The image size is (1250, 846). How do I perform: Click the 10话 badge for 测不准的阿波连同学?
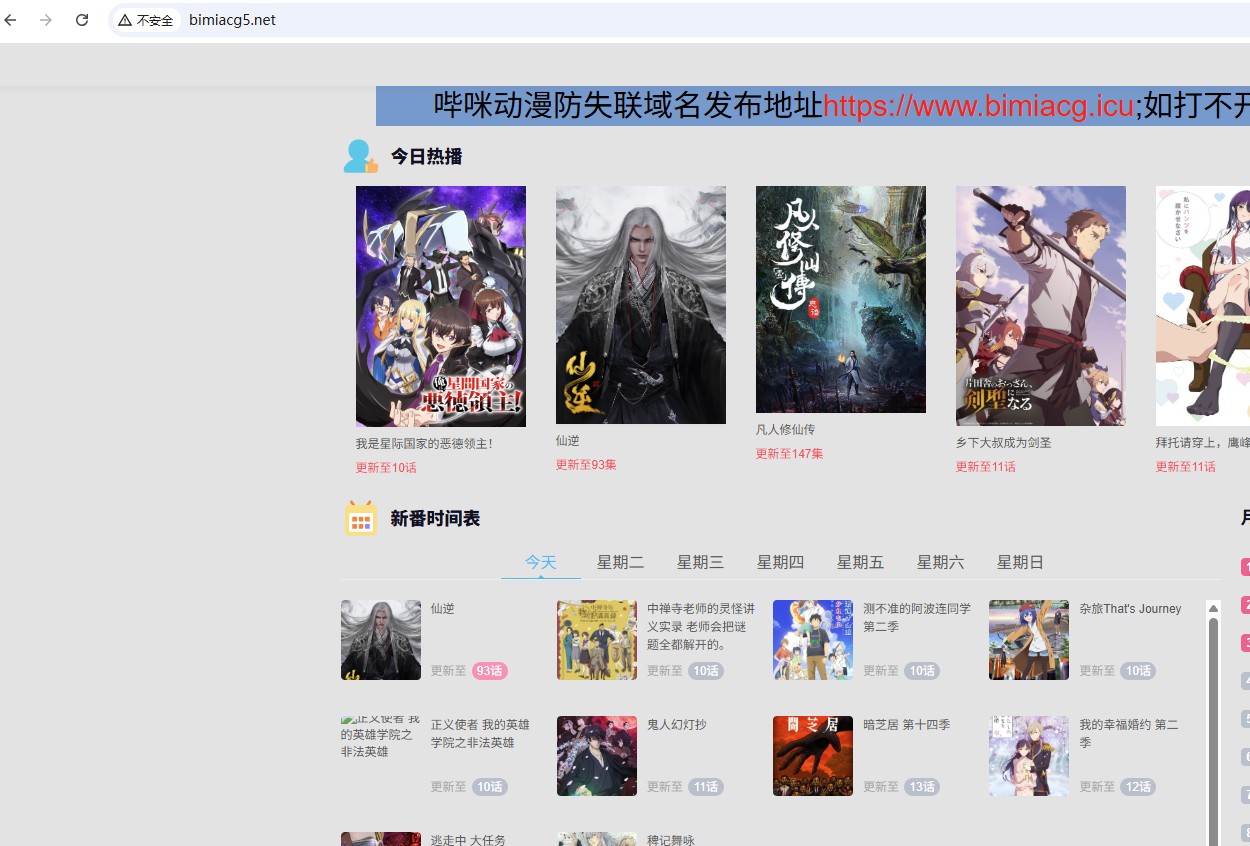[x=922, y=671]
